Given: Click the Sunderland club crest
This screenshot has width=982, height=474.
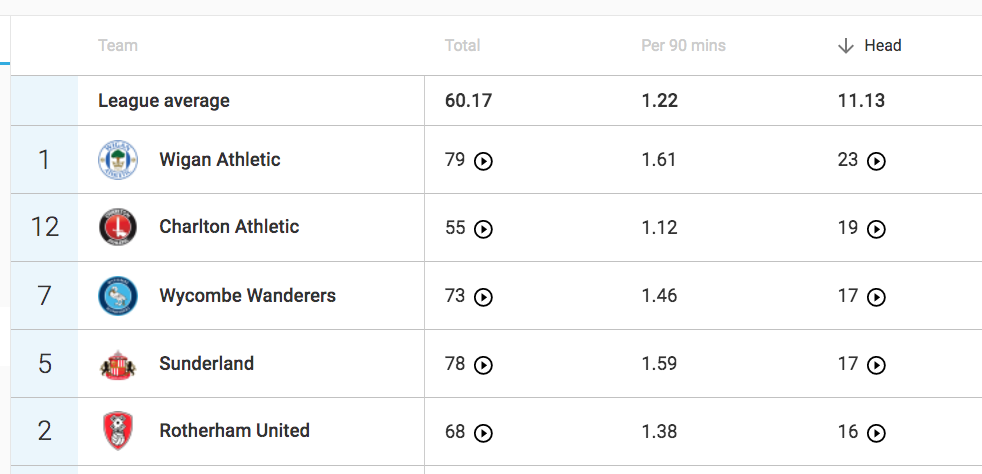Looking at the screenshot, I should coord(118,364).
